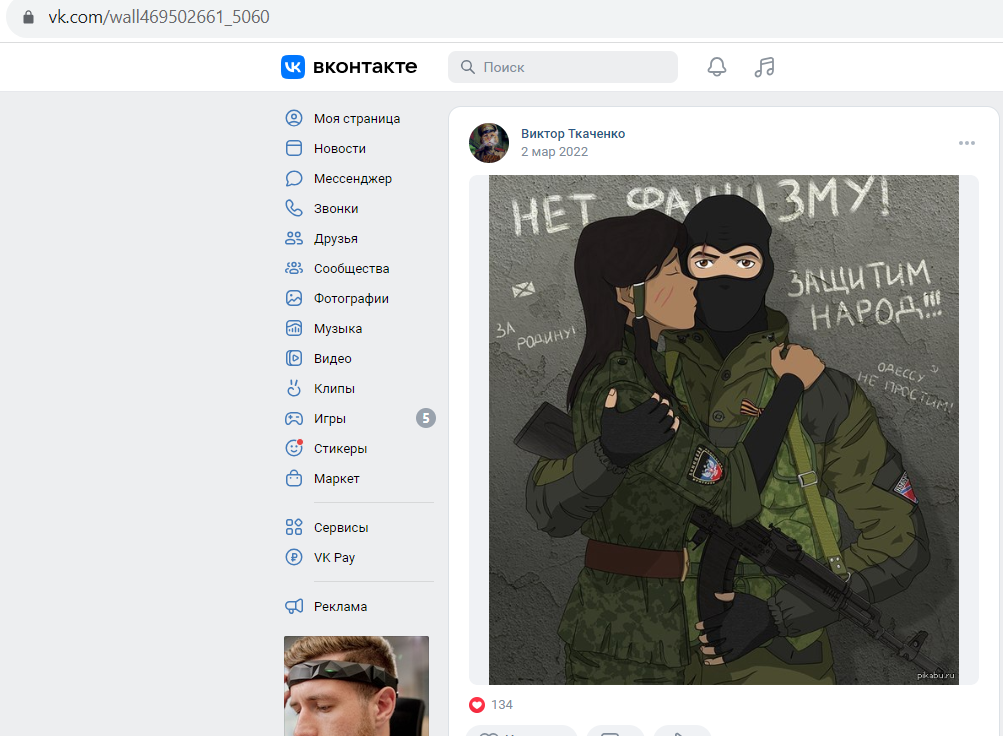Focus the Поиск search field

[563, 67]
